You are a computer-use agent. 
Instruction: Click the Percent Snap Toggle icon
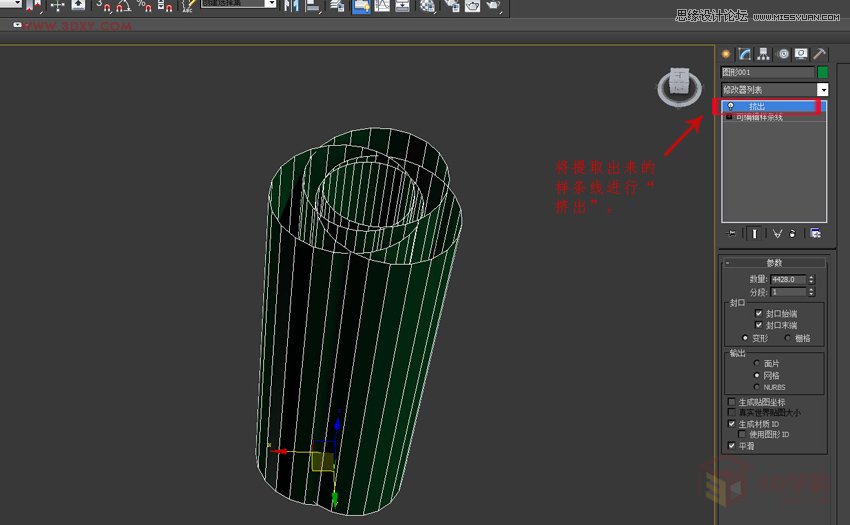(x=144, y=5)
